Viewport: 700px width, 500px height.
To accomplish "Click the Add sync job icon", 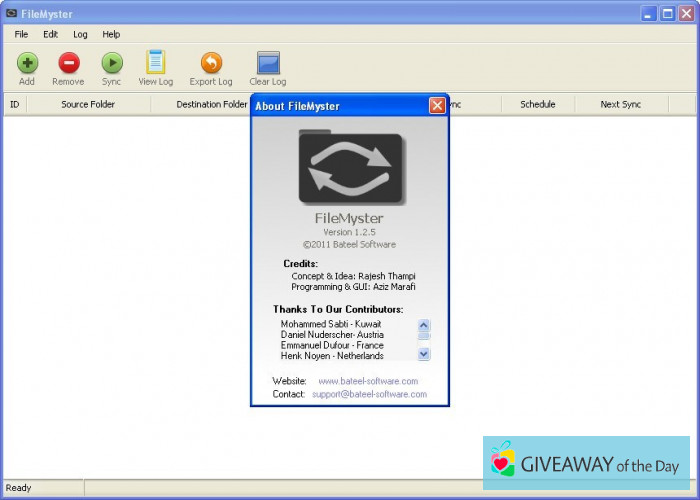I will click(27, 63).
